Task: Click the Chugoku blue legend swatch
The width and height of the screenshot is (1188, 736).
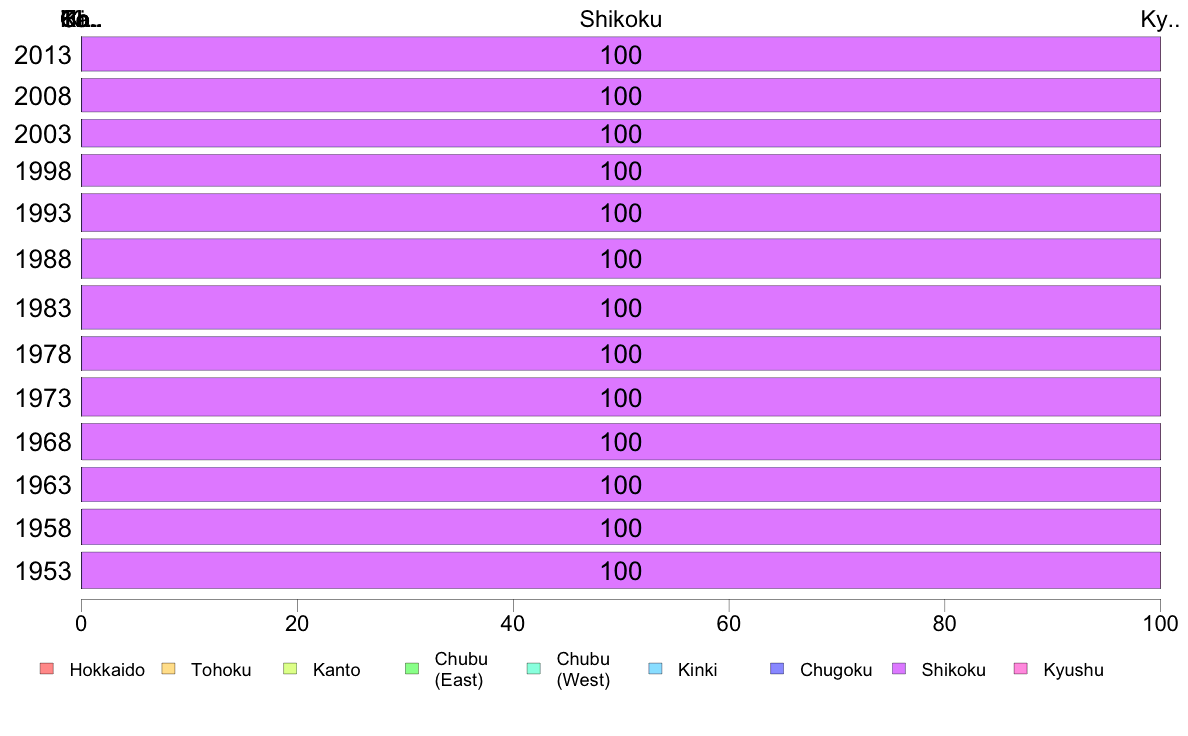Action: pos(777,669)
